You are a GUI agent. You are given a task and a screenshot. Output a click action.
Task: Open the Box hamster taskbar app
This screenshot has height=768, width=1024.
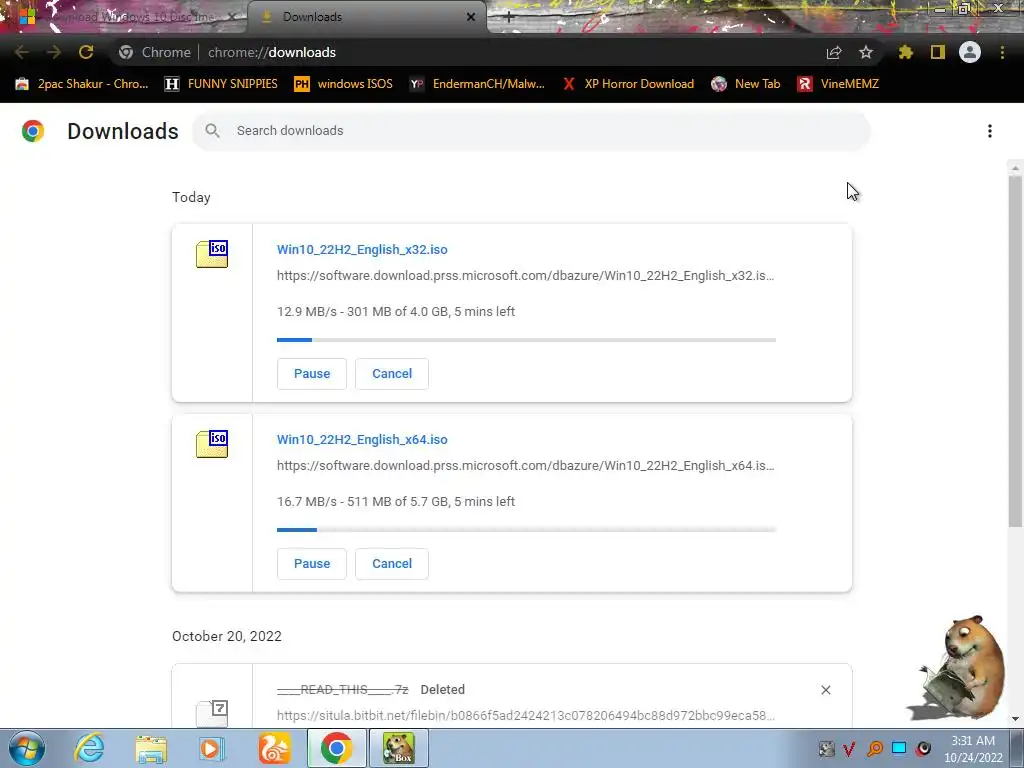point(399,748)
